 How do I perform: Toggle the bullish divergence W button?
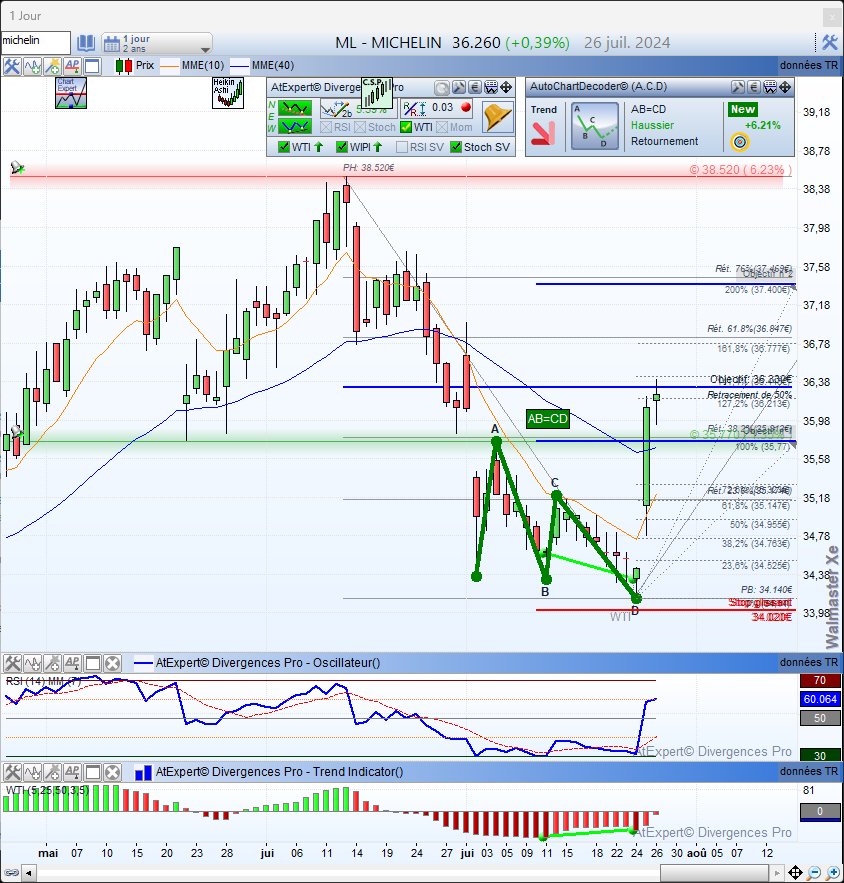click(294, 126)
